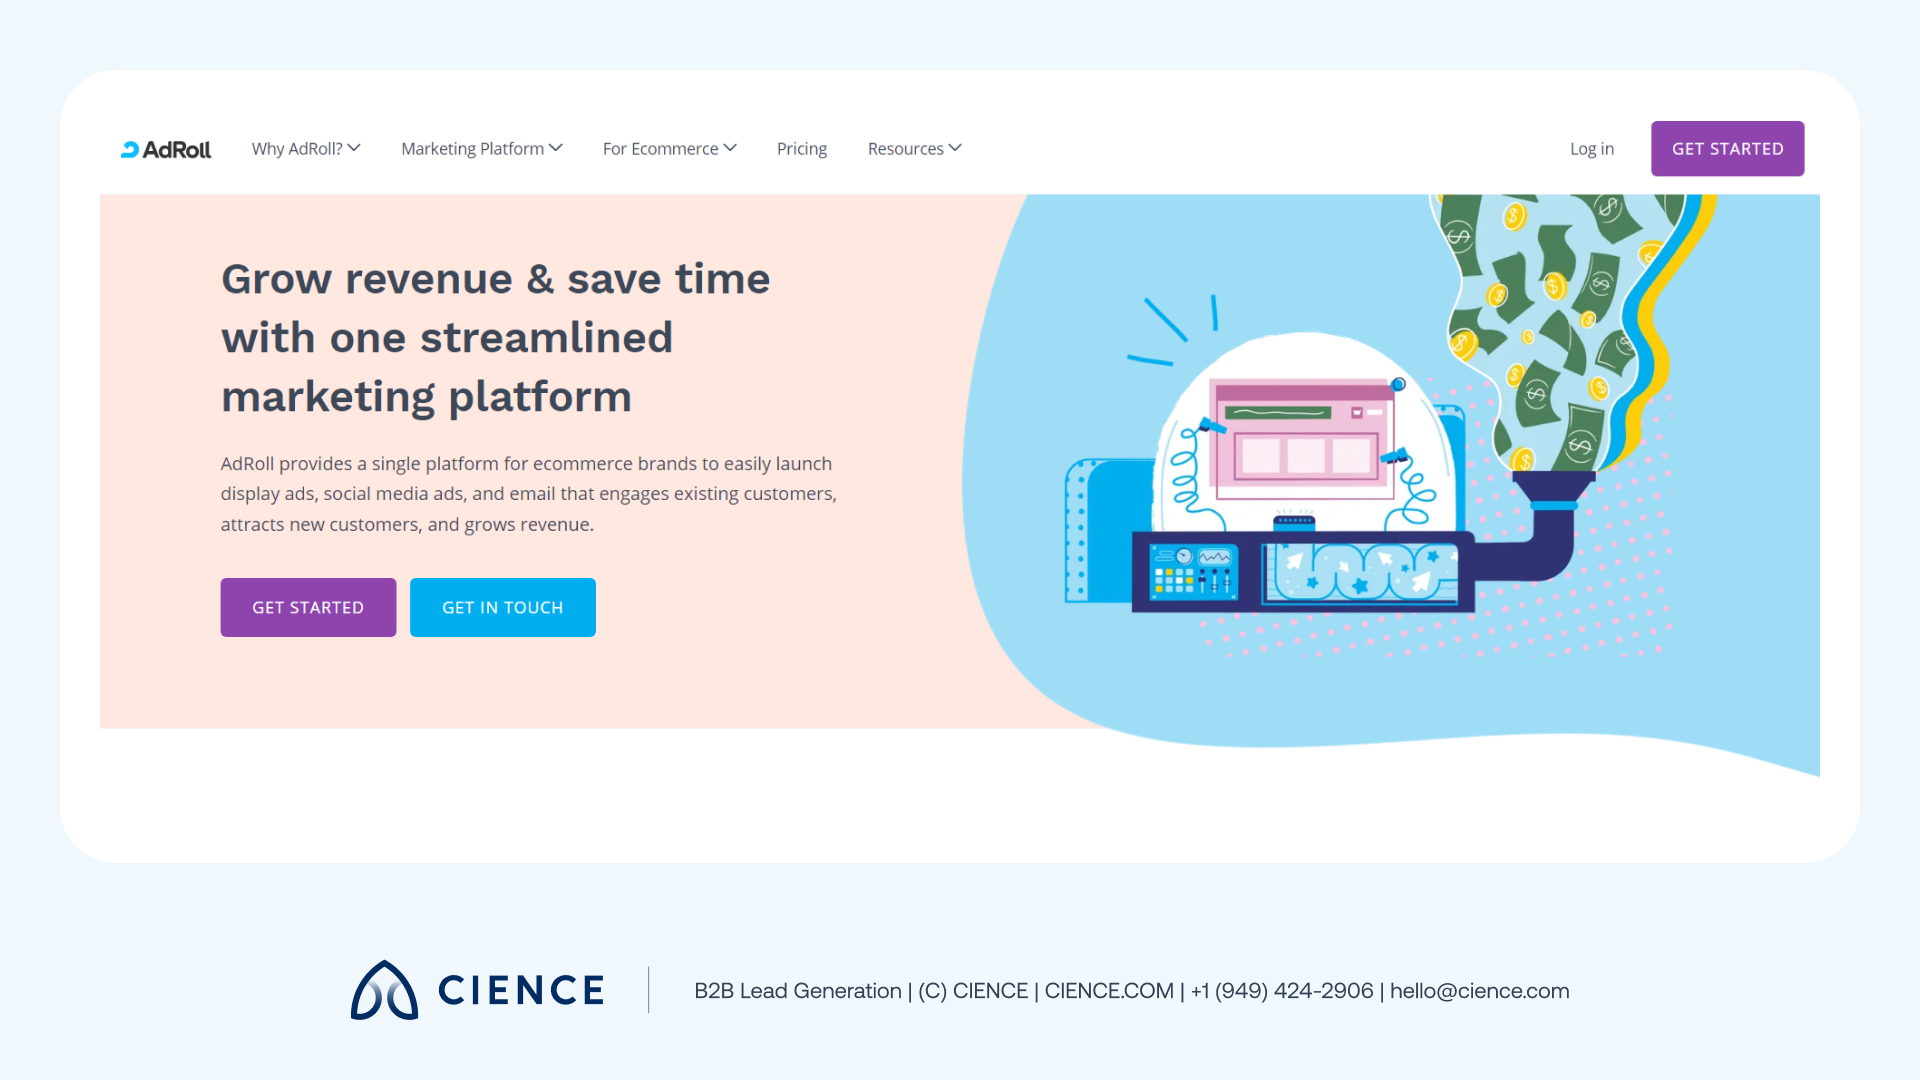The height and width of the screenshot is (1080, 1920).
Task: Expand the Resources dropdown menu
Action: pyautogui.click(x=905, y=148)
